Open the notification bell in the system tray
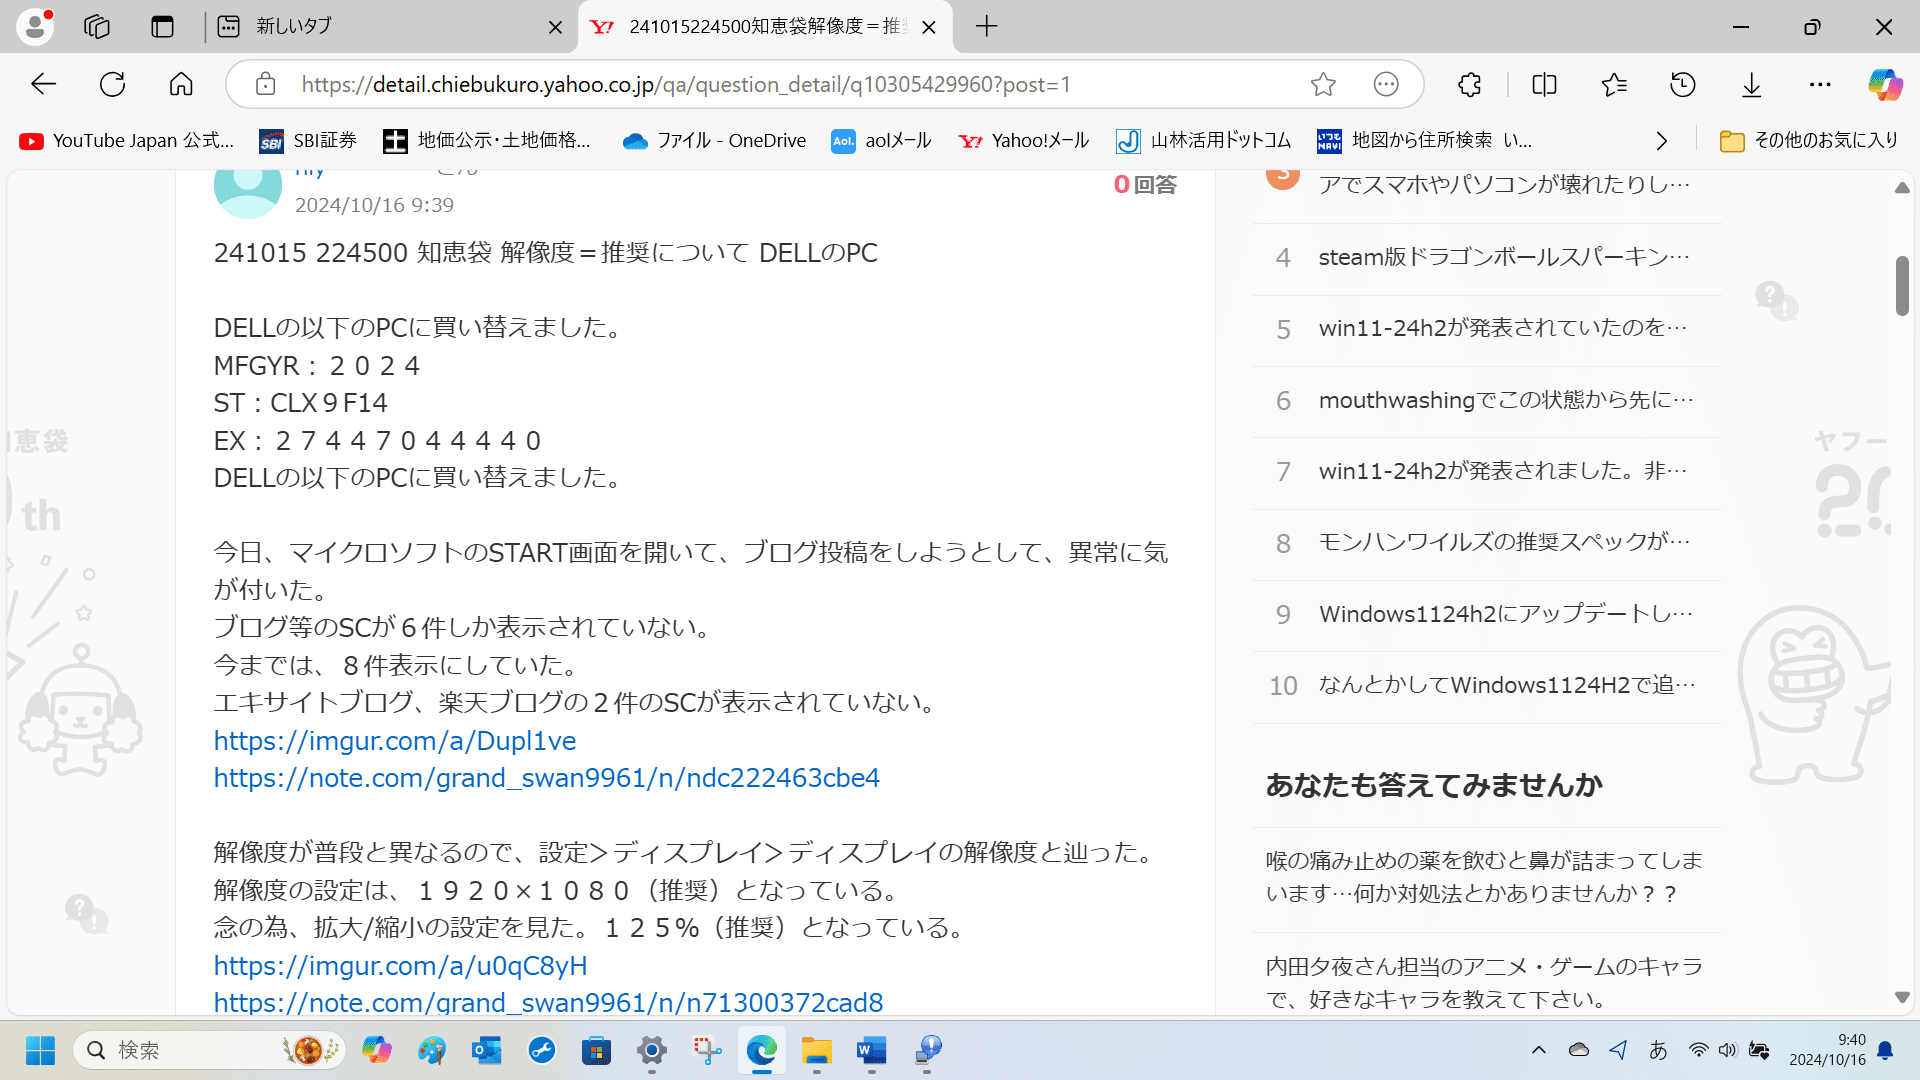Screen dimensions: 1920x1080 click(1884, 1051)
